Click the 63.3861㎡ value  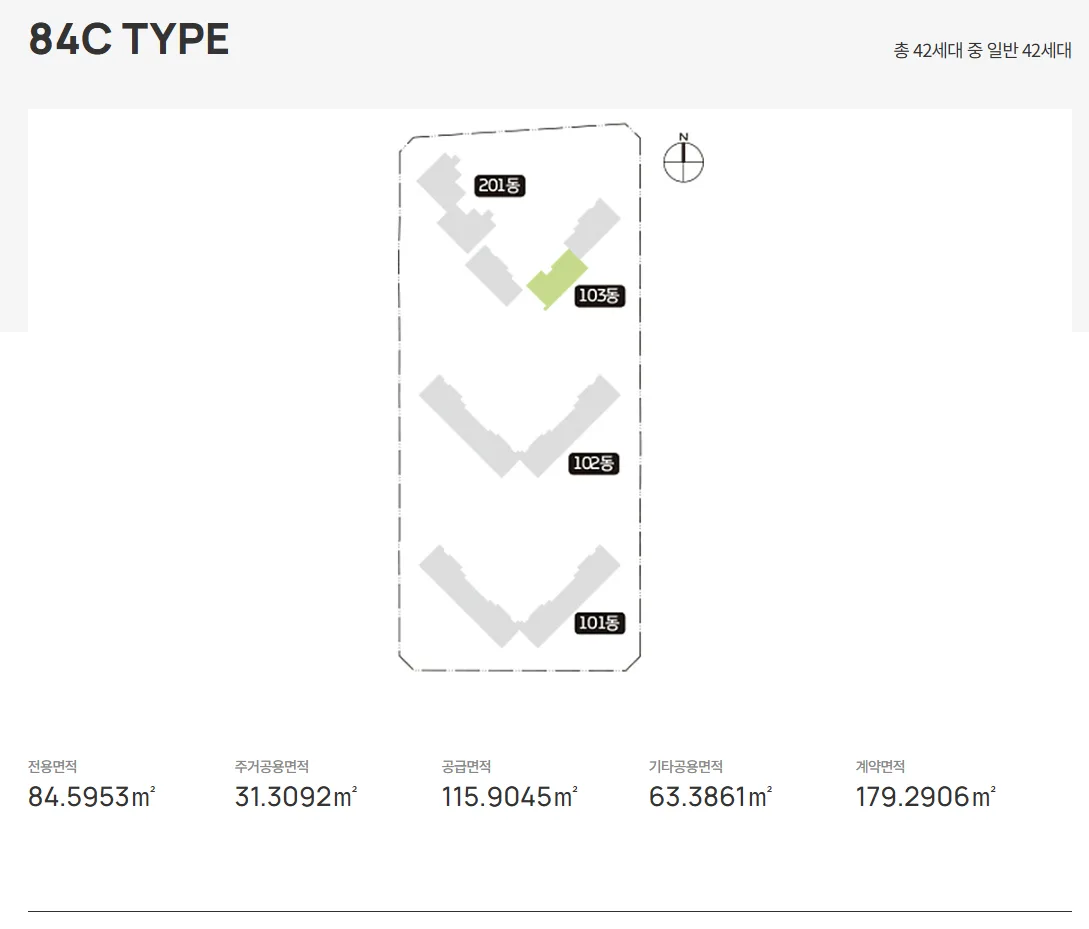(710, 797)
